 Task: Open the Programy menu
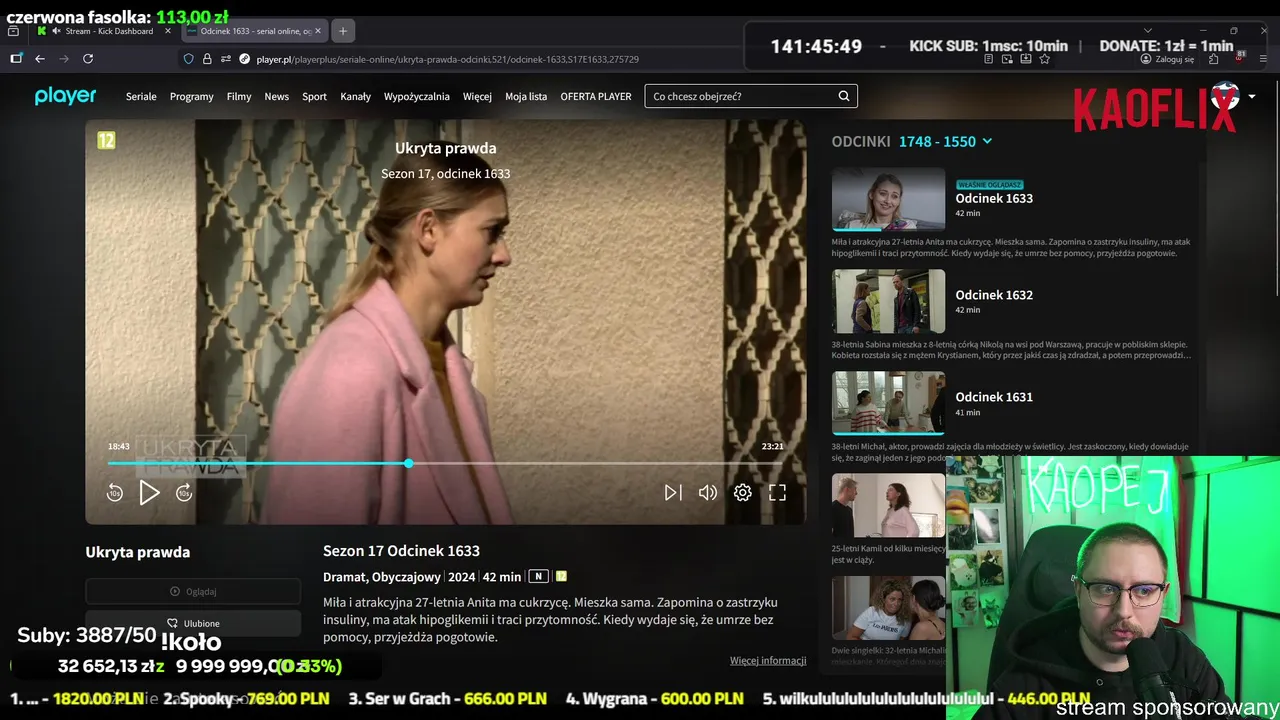[192, 97]
